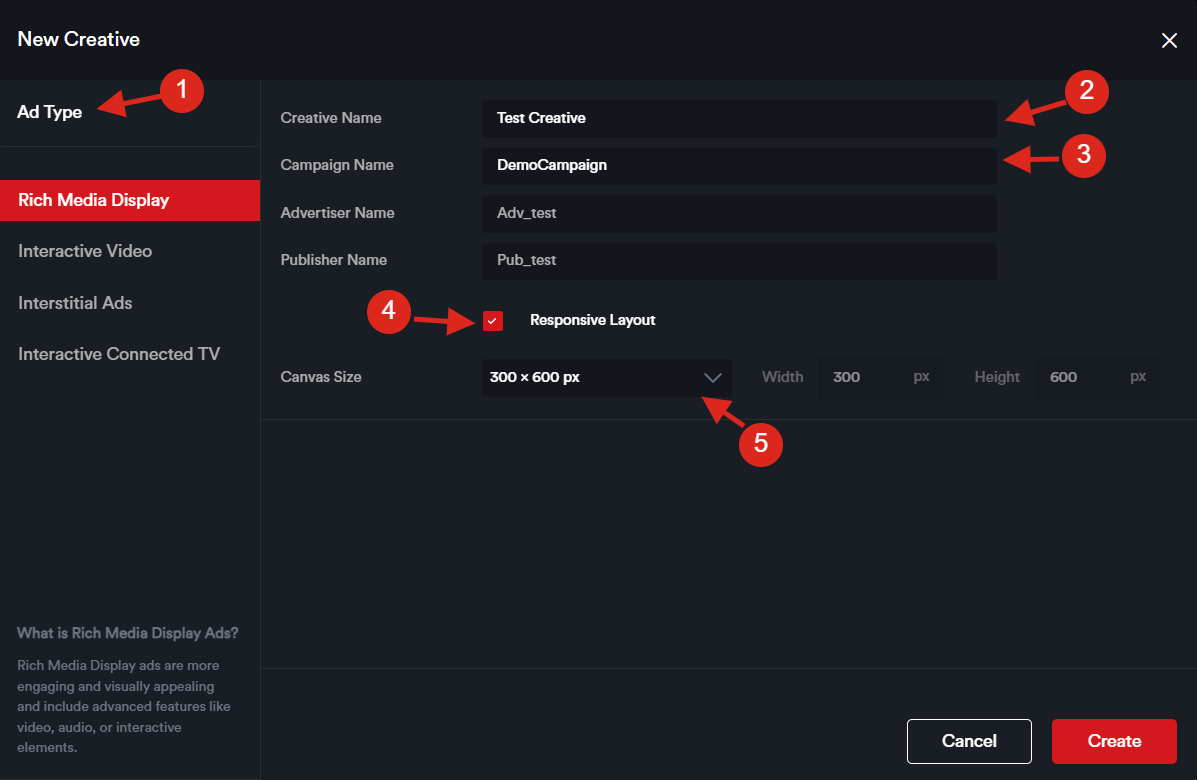The width and height of the screenshot is (1197, 780).
Task: Click the Advertiser Name field
Action: 738,213
